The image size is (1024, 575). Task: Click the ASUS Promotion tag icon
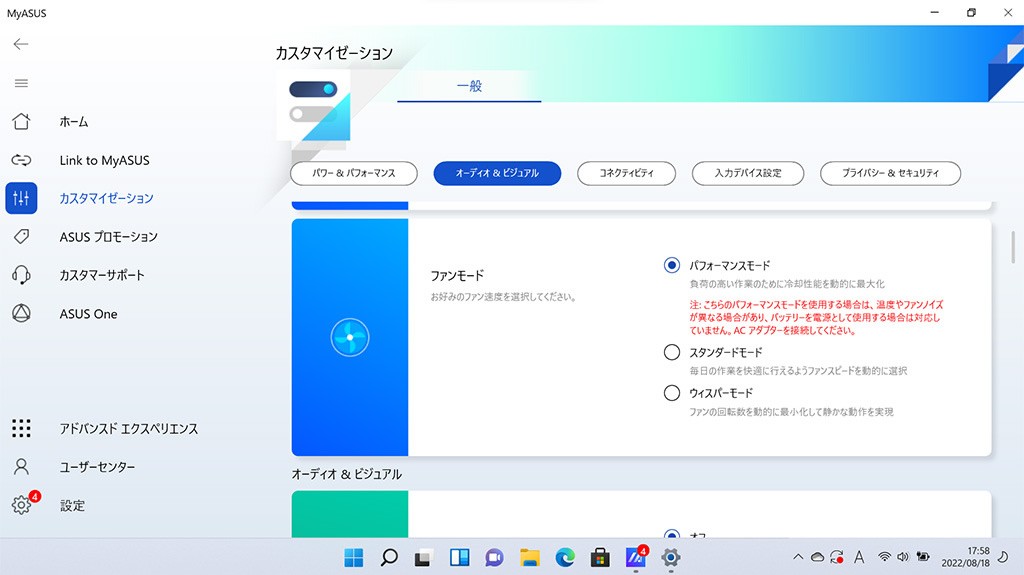click(x=21, y=237)
